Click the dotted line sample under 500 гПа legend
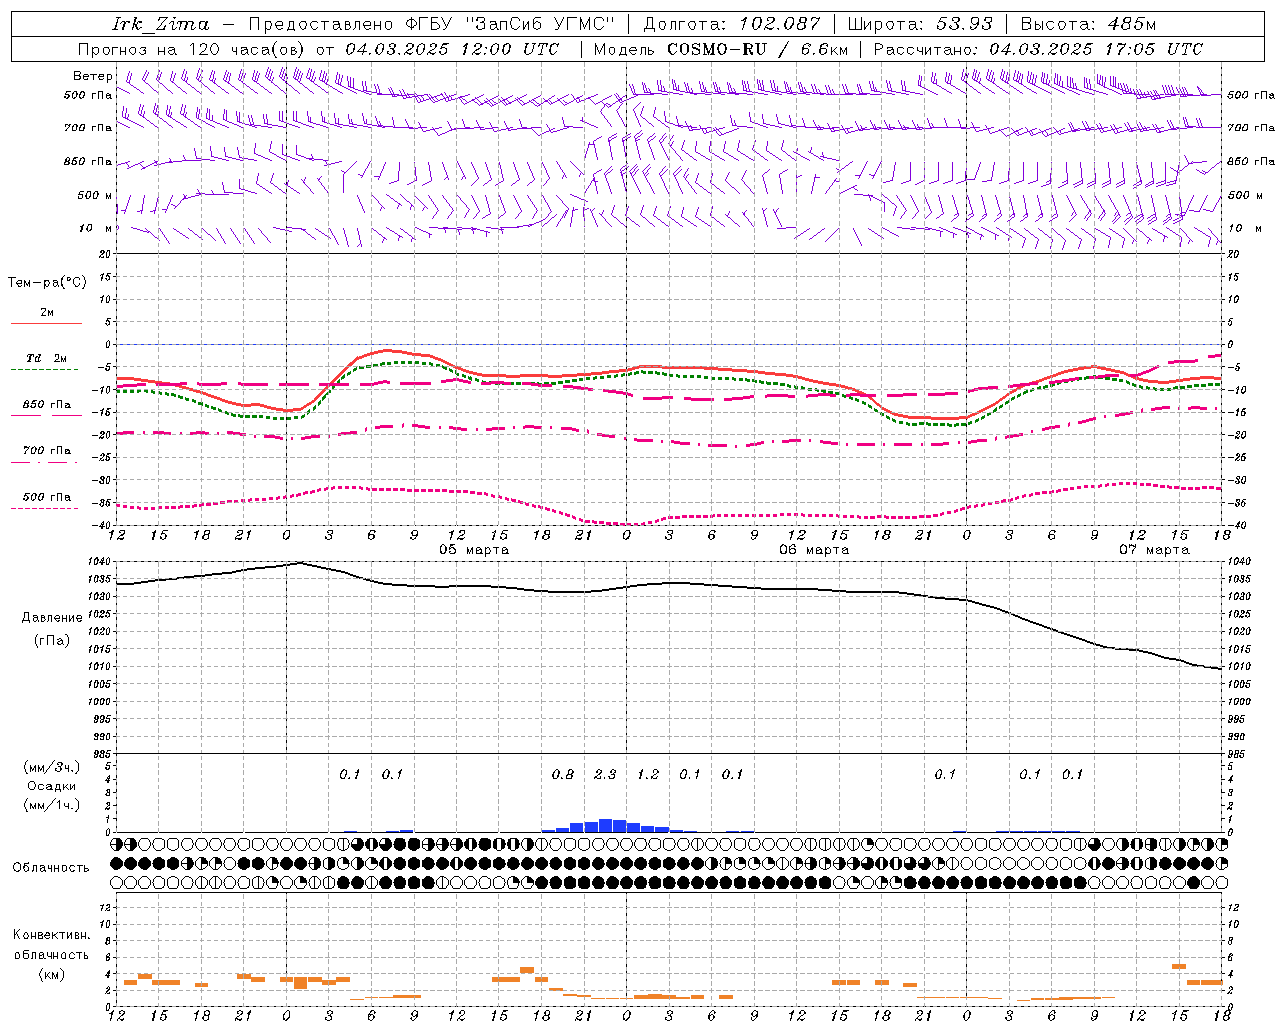1280x1024 pixels. [46, 508]
